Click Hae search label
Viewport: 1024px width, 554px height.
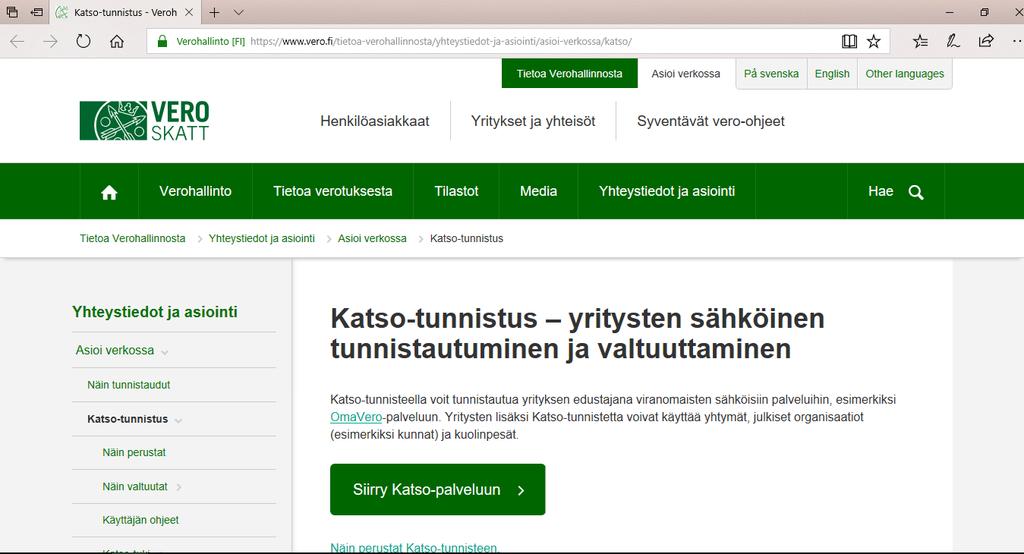pyautogui.click(x=880, y=191)
